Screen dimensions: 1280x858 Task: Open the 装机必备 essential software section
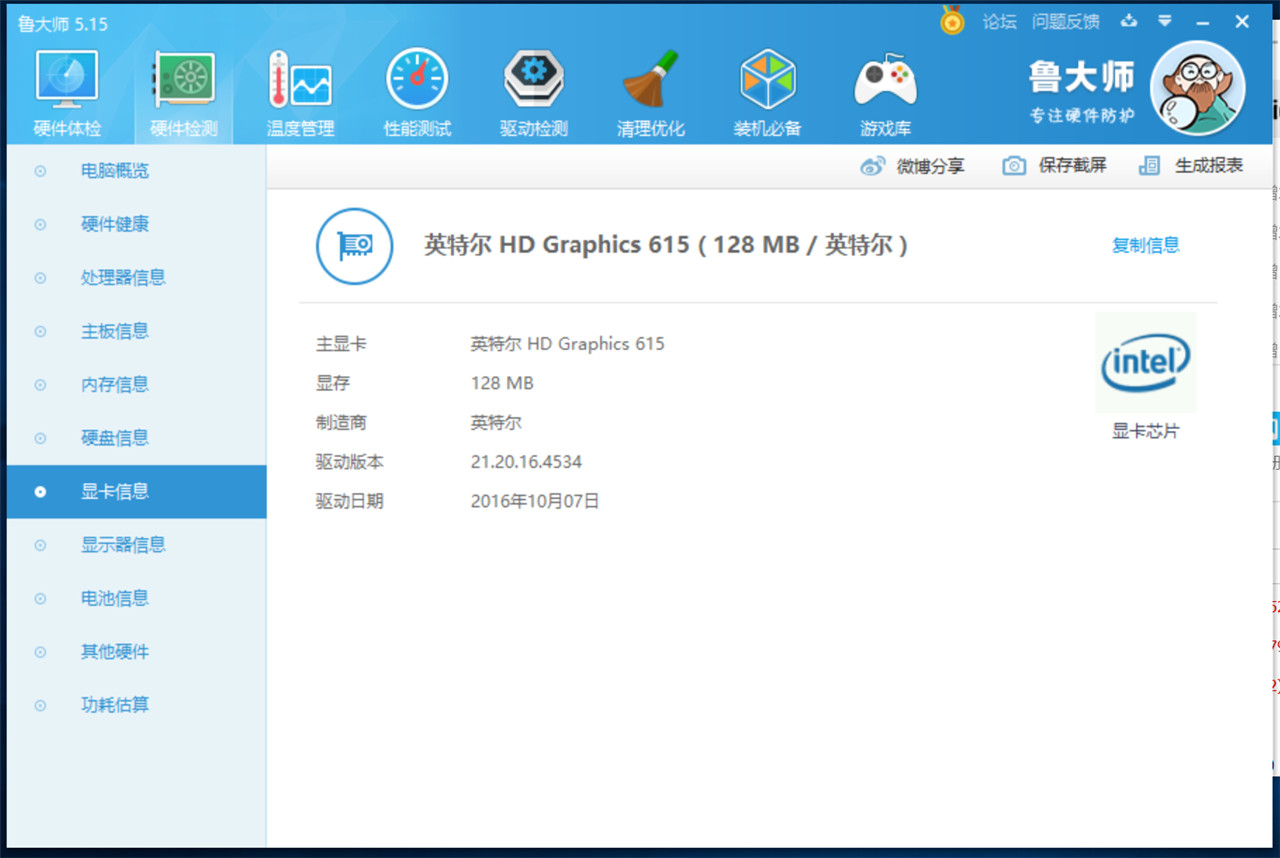(767, 95)
